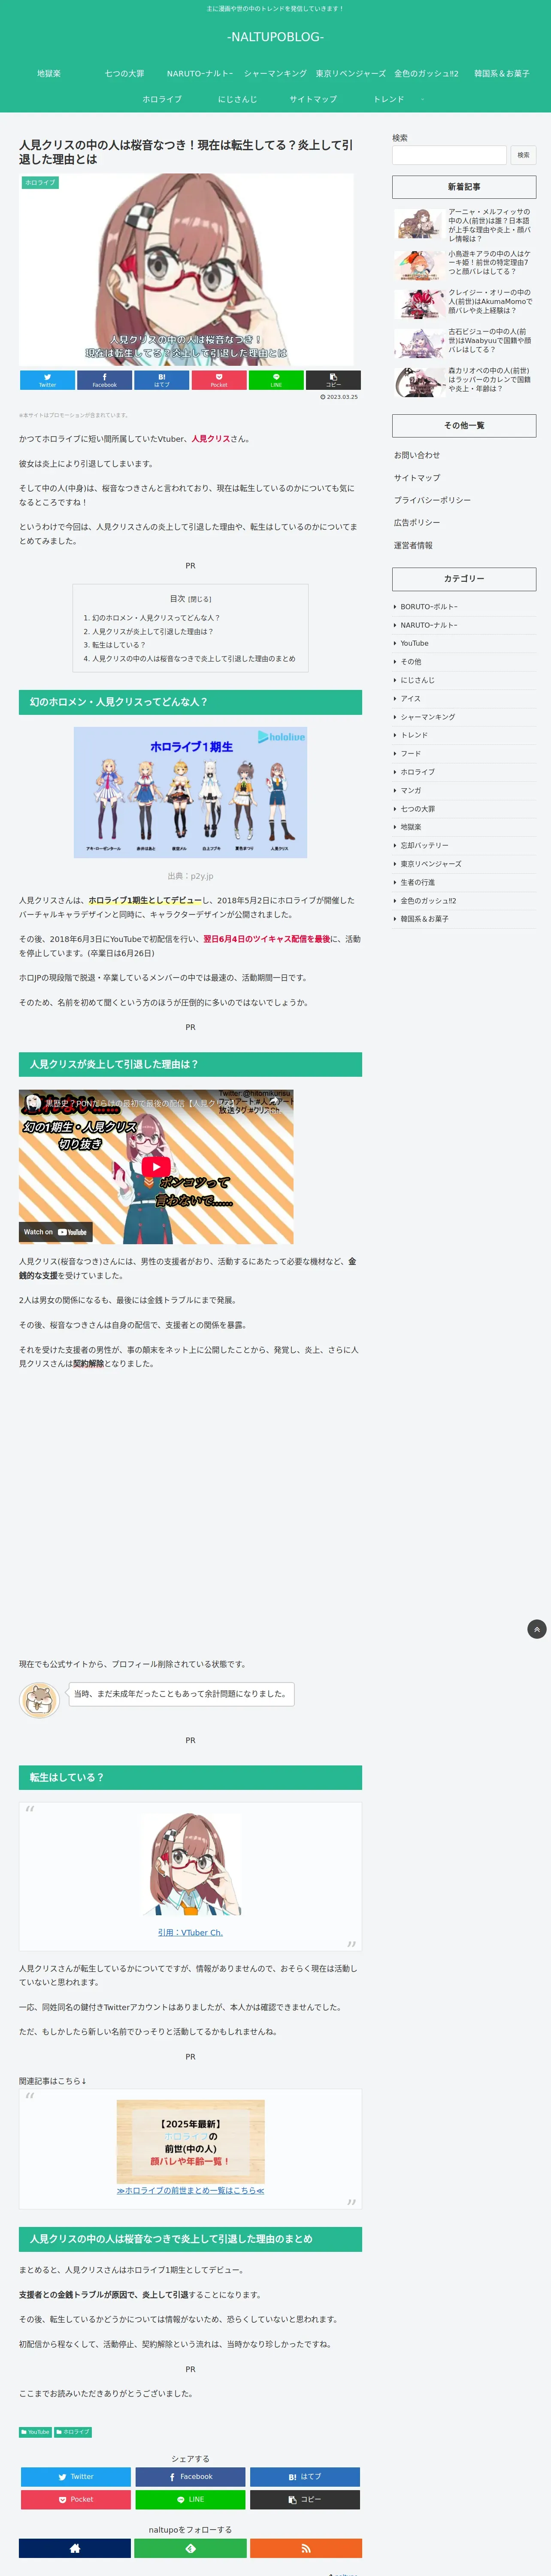Open the 韓国系＆お菓子 menu item
This screenshot has width=551, height=2576.
tap(502, 73)
